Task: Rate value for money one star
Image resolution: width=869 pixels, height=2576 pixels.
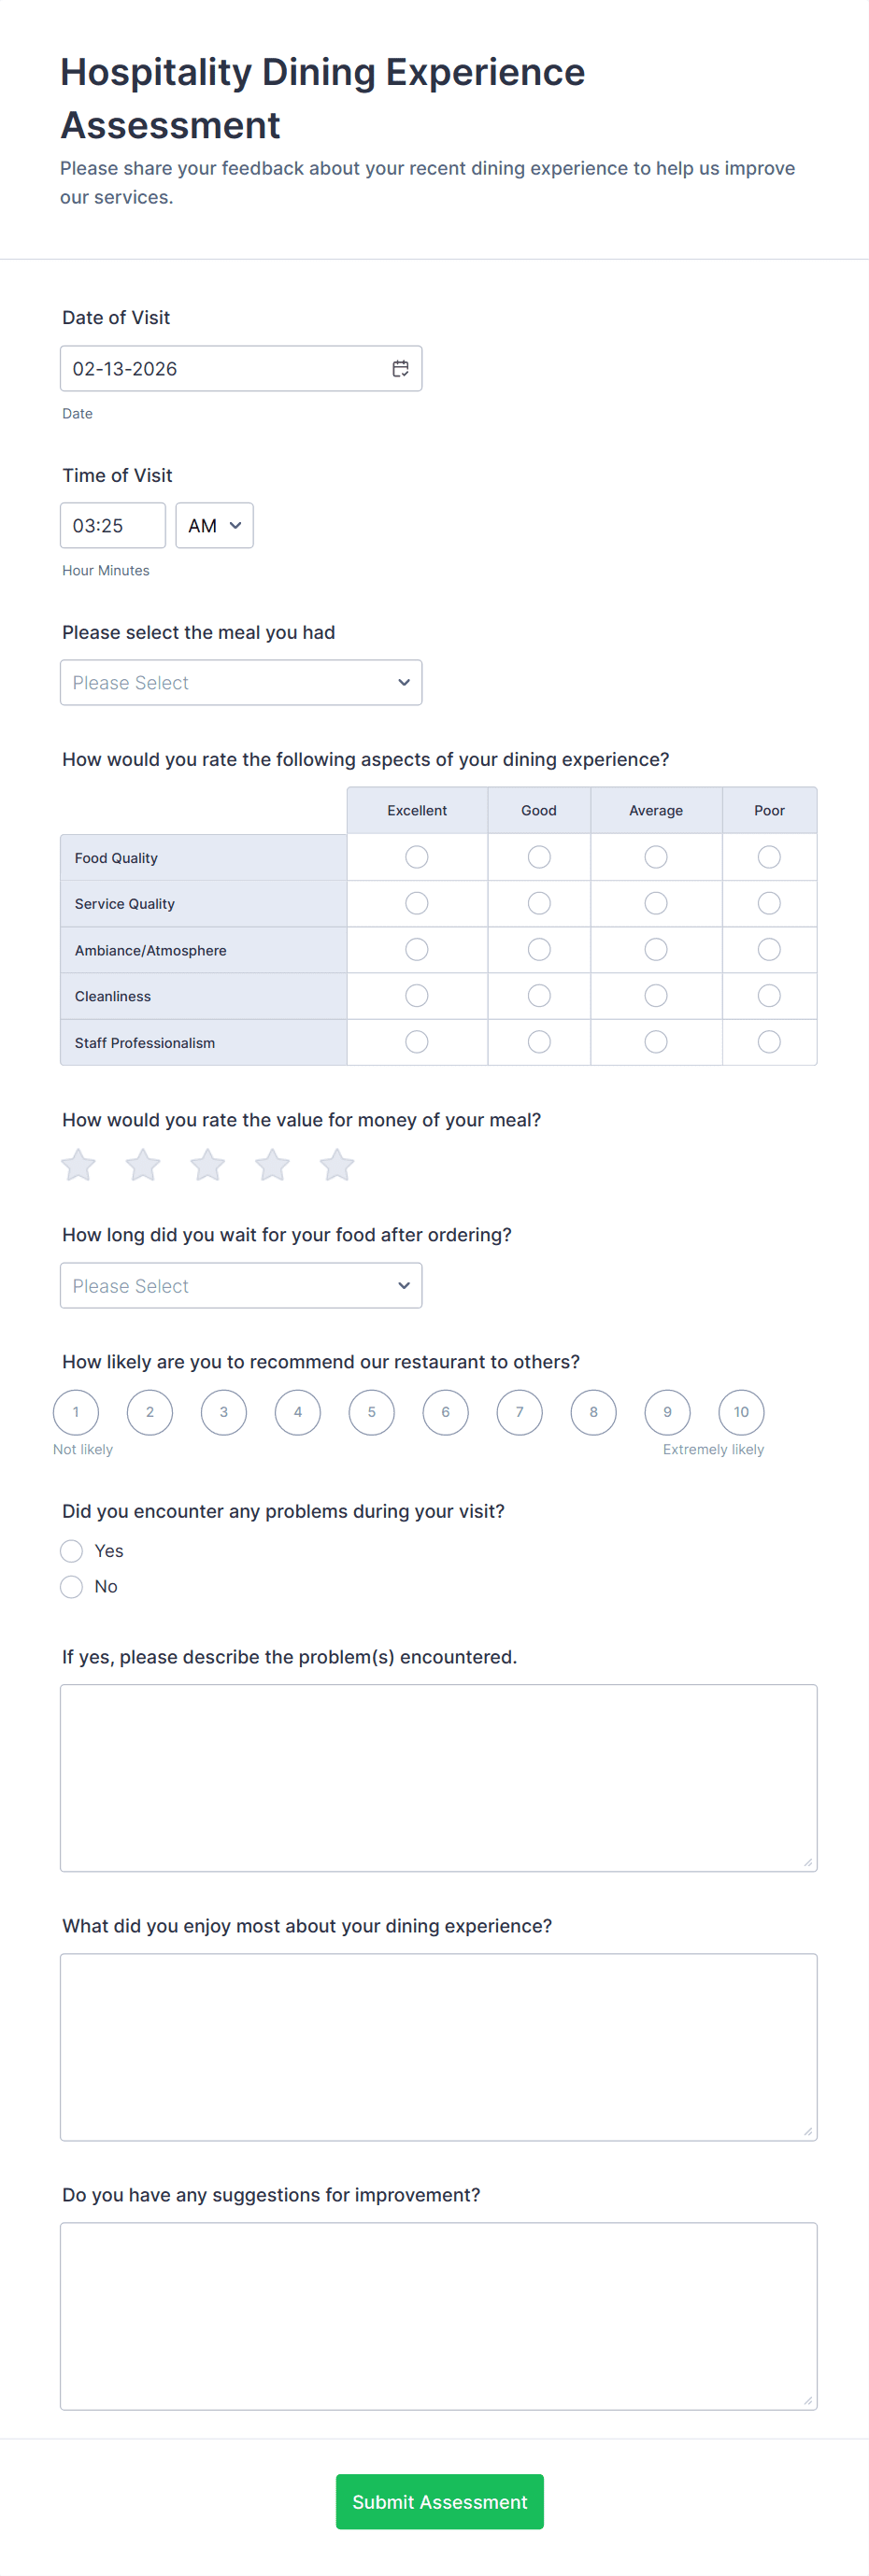Action: pyautogui.click(x=78, y=1165)
